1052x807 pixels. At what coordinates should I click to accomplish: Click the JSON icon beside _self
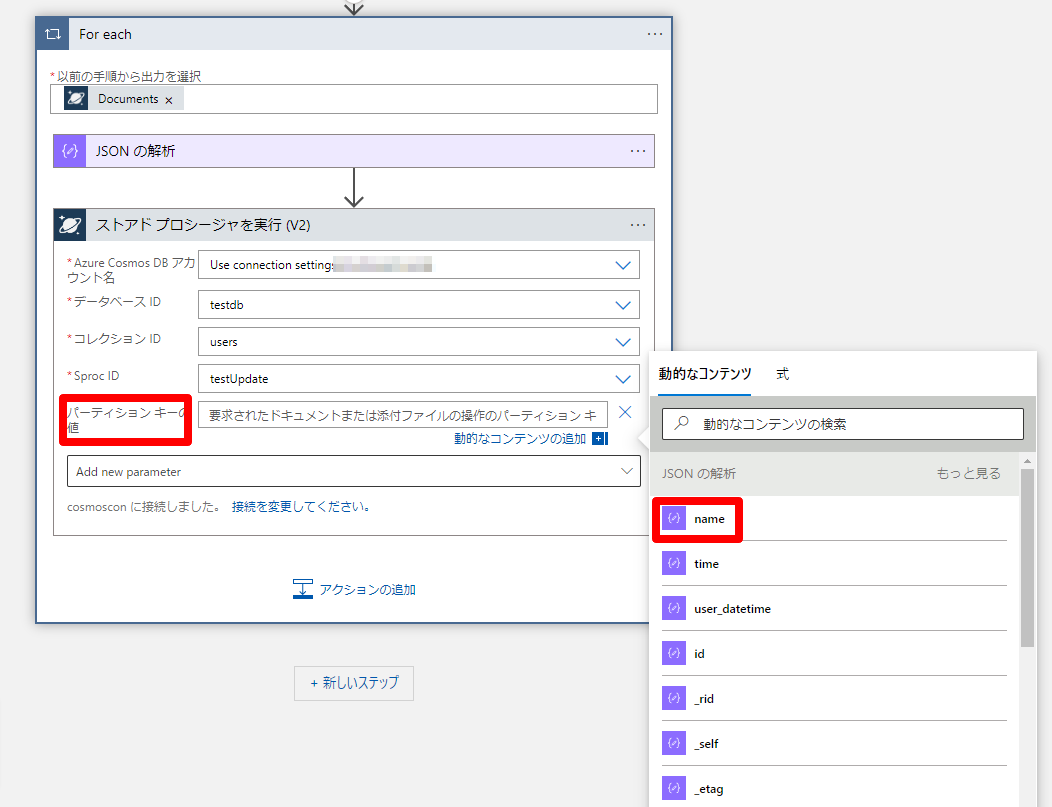[x=674, y=743]
